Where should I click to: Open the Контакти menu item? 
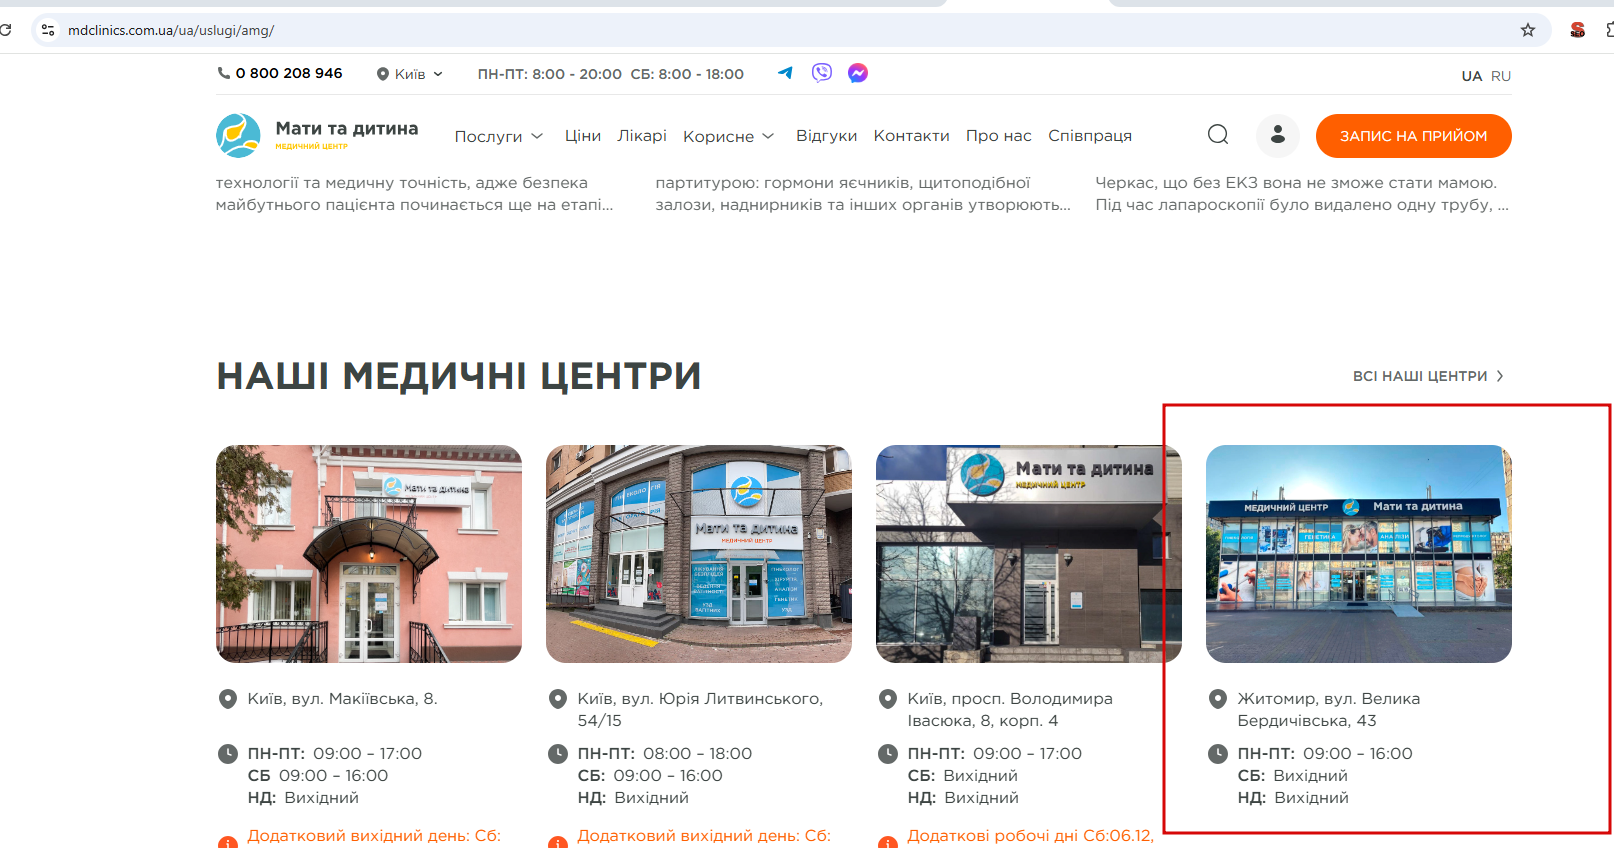[912, 135]
